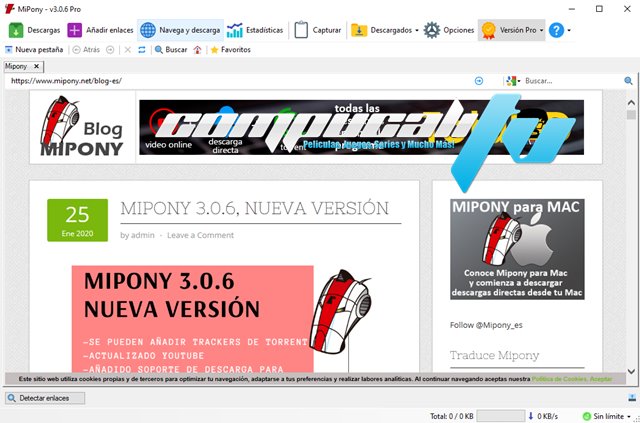This screenshot has width=640, height=423.
Task: Accept cookies with the Aceptar link
Action: tap(601, 379)
